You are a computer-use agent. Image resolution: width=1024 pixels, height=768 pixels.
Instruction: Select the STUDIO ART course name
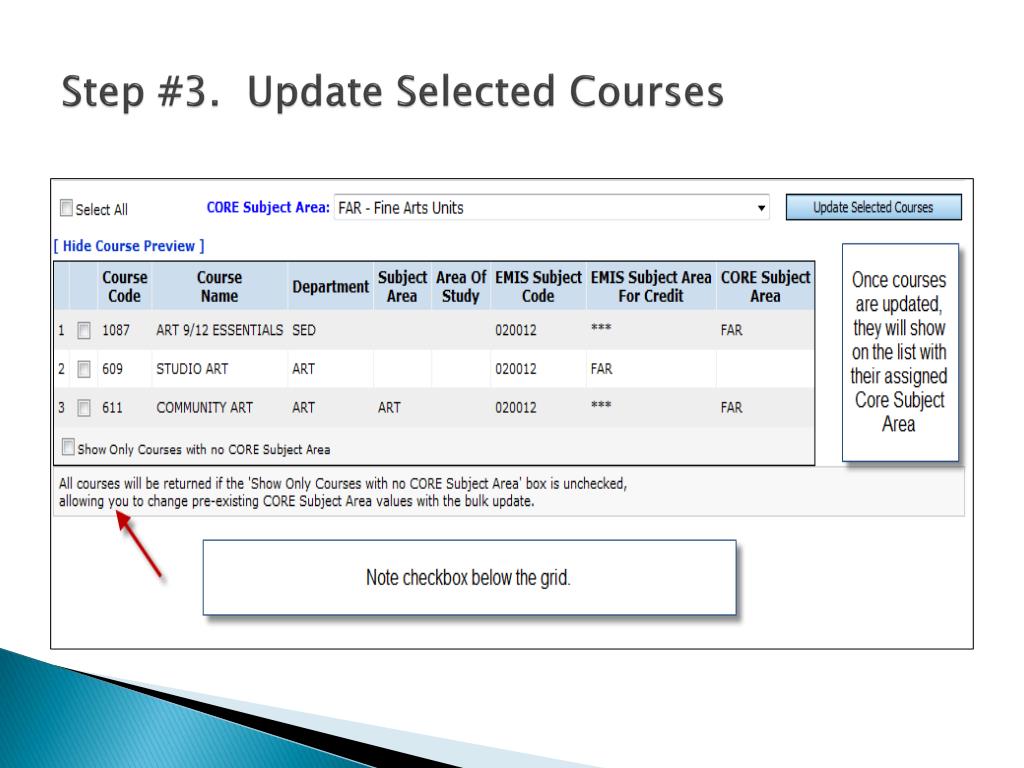pyautogui.click(x=192, y=369)
